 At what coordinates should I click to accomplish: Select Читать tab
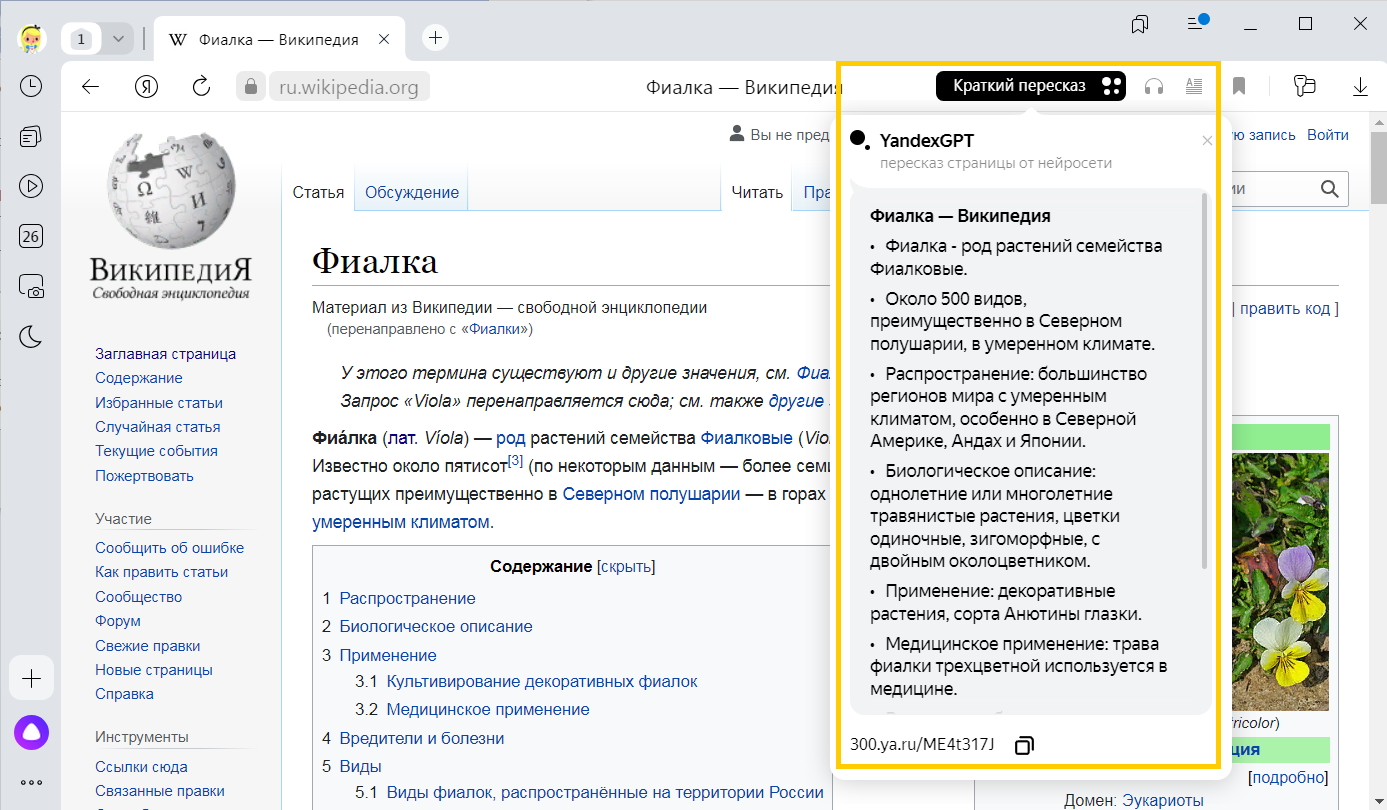click(756, 192)
